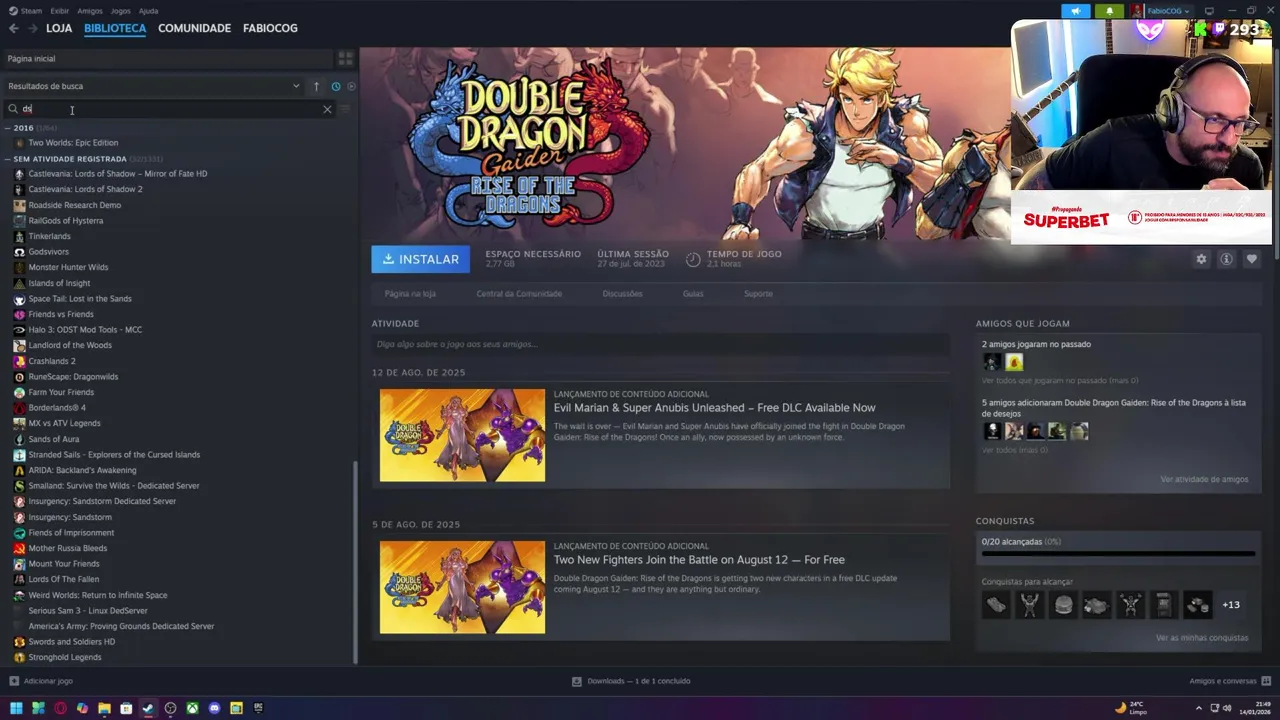Reverse sort order with up arrow
Screen dimensions: 1280x720
point(316,86)
